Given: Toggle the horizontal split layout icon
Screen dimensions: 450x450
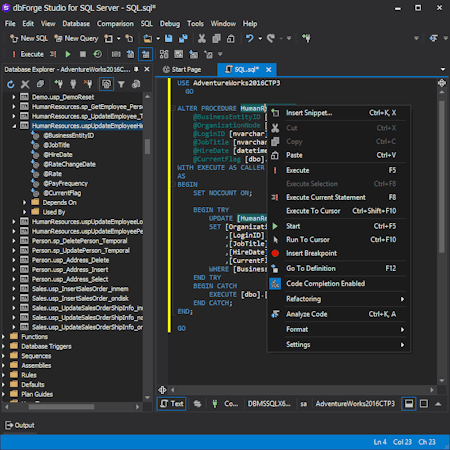Looking at the screenshot, I should pyautogui.click(x=409, y=404).
